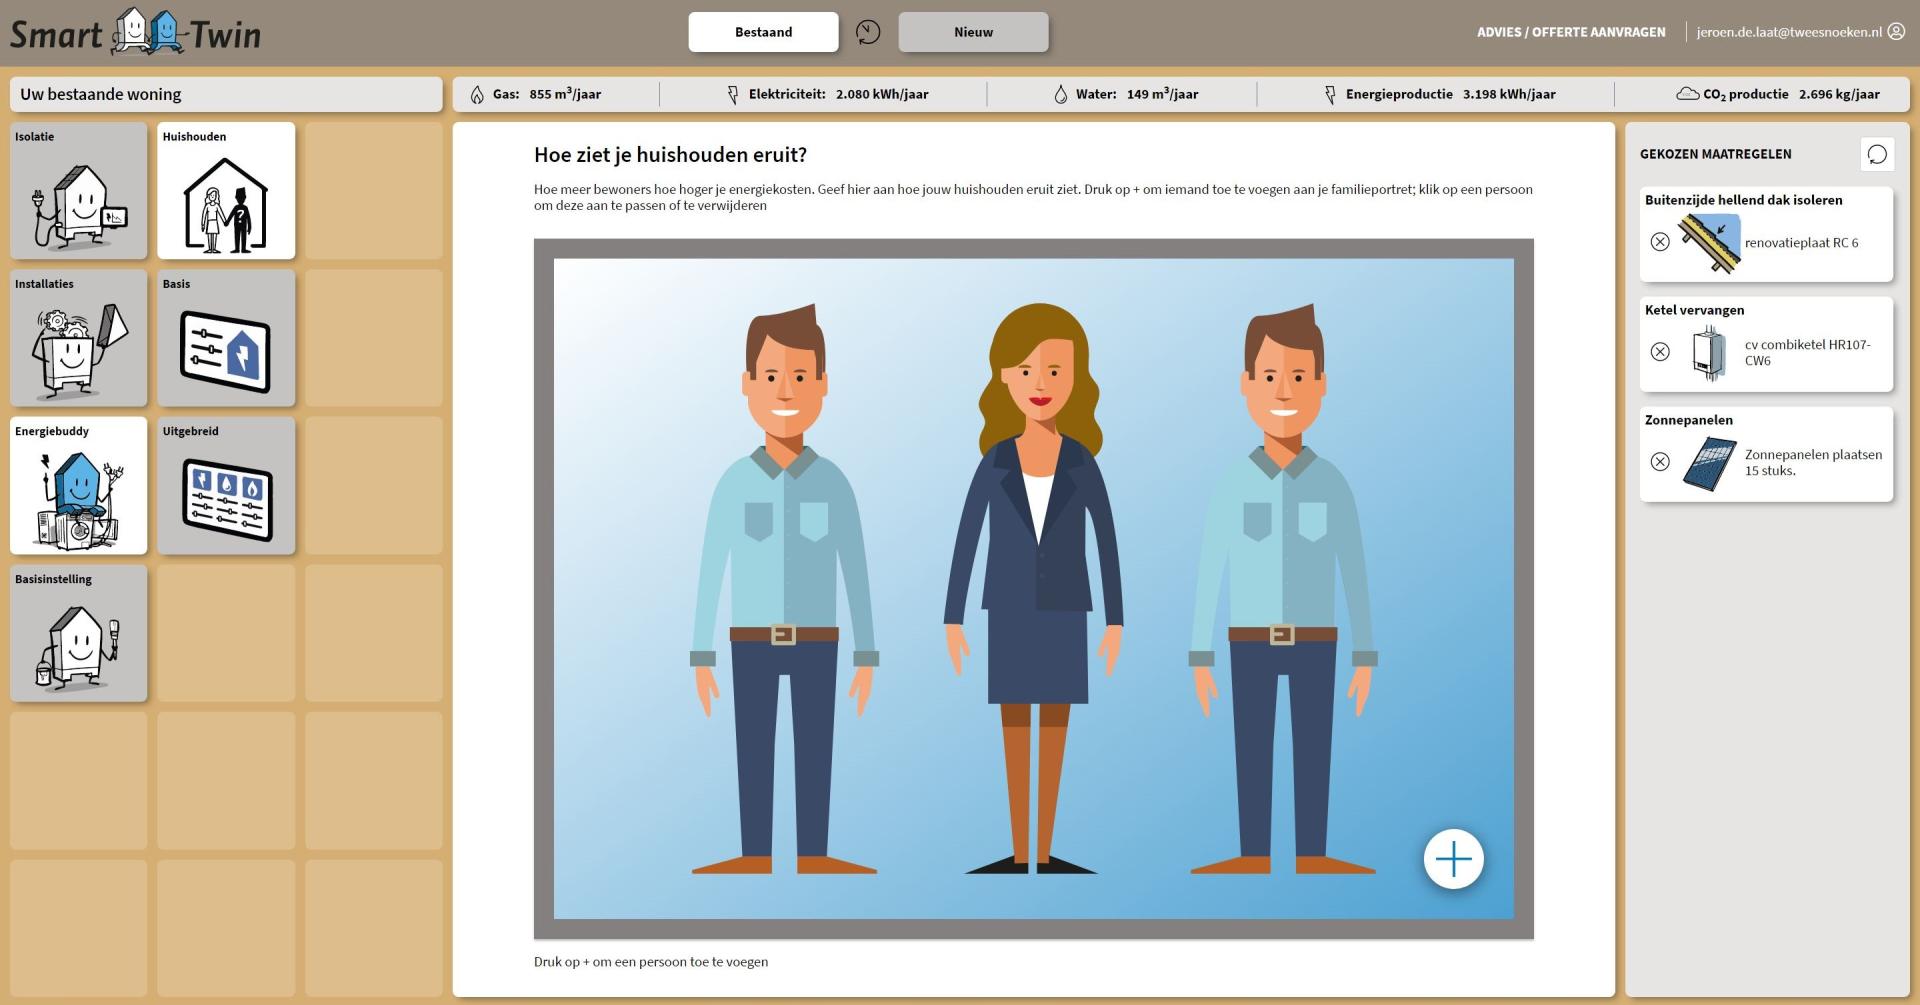Click the plus button to add person
This screenshot has height=1005, width=1920.
[1453, 859]
